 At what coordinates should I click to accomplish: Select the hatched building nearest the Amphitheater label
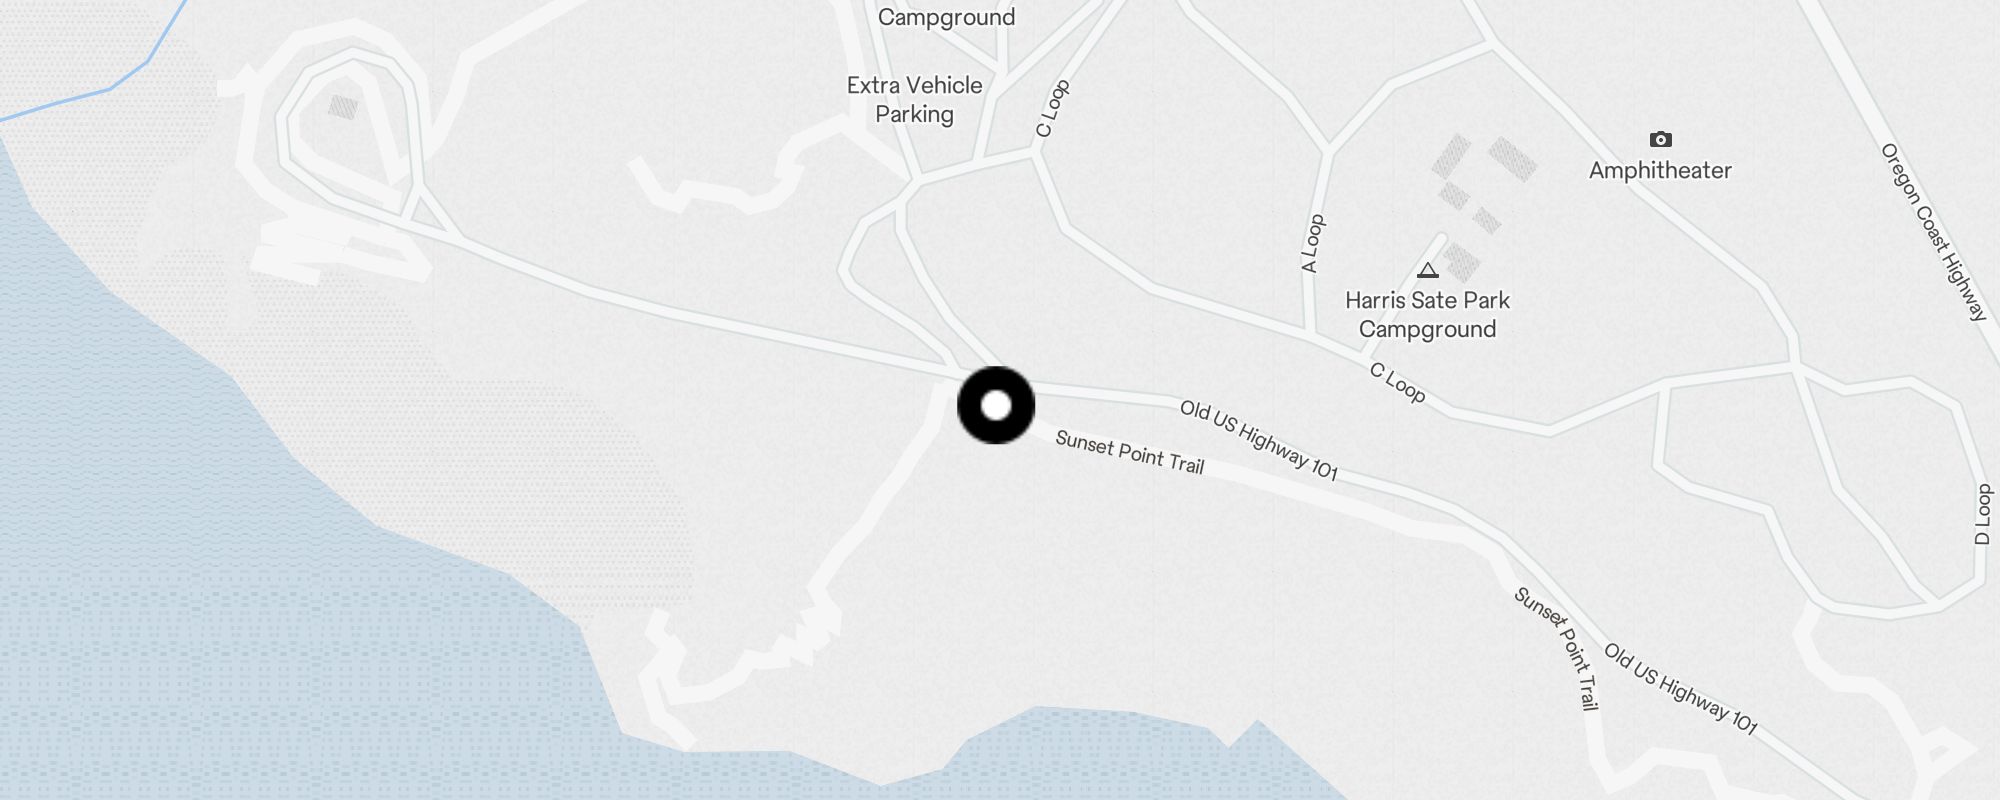click(1512, 160)
